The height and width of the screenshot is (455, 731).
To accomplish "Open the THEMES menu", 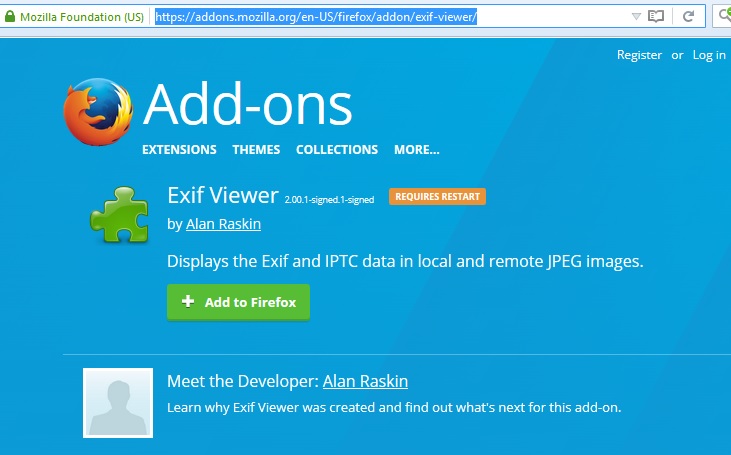I will click(256, 150).
